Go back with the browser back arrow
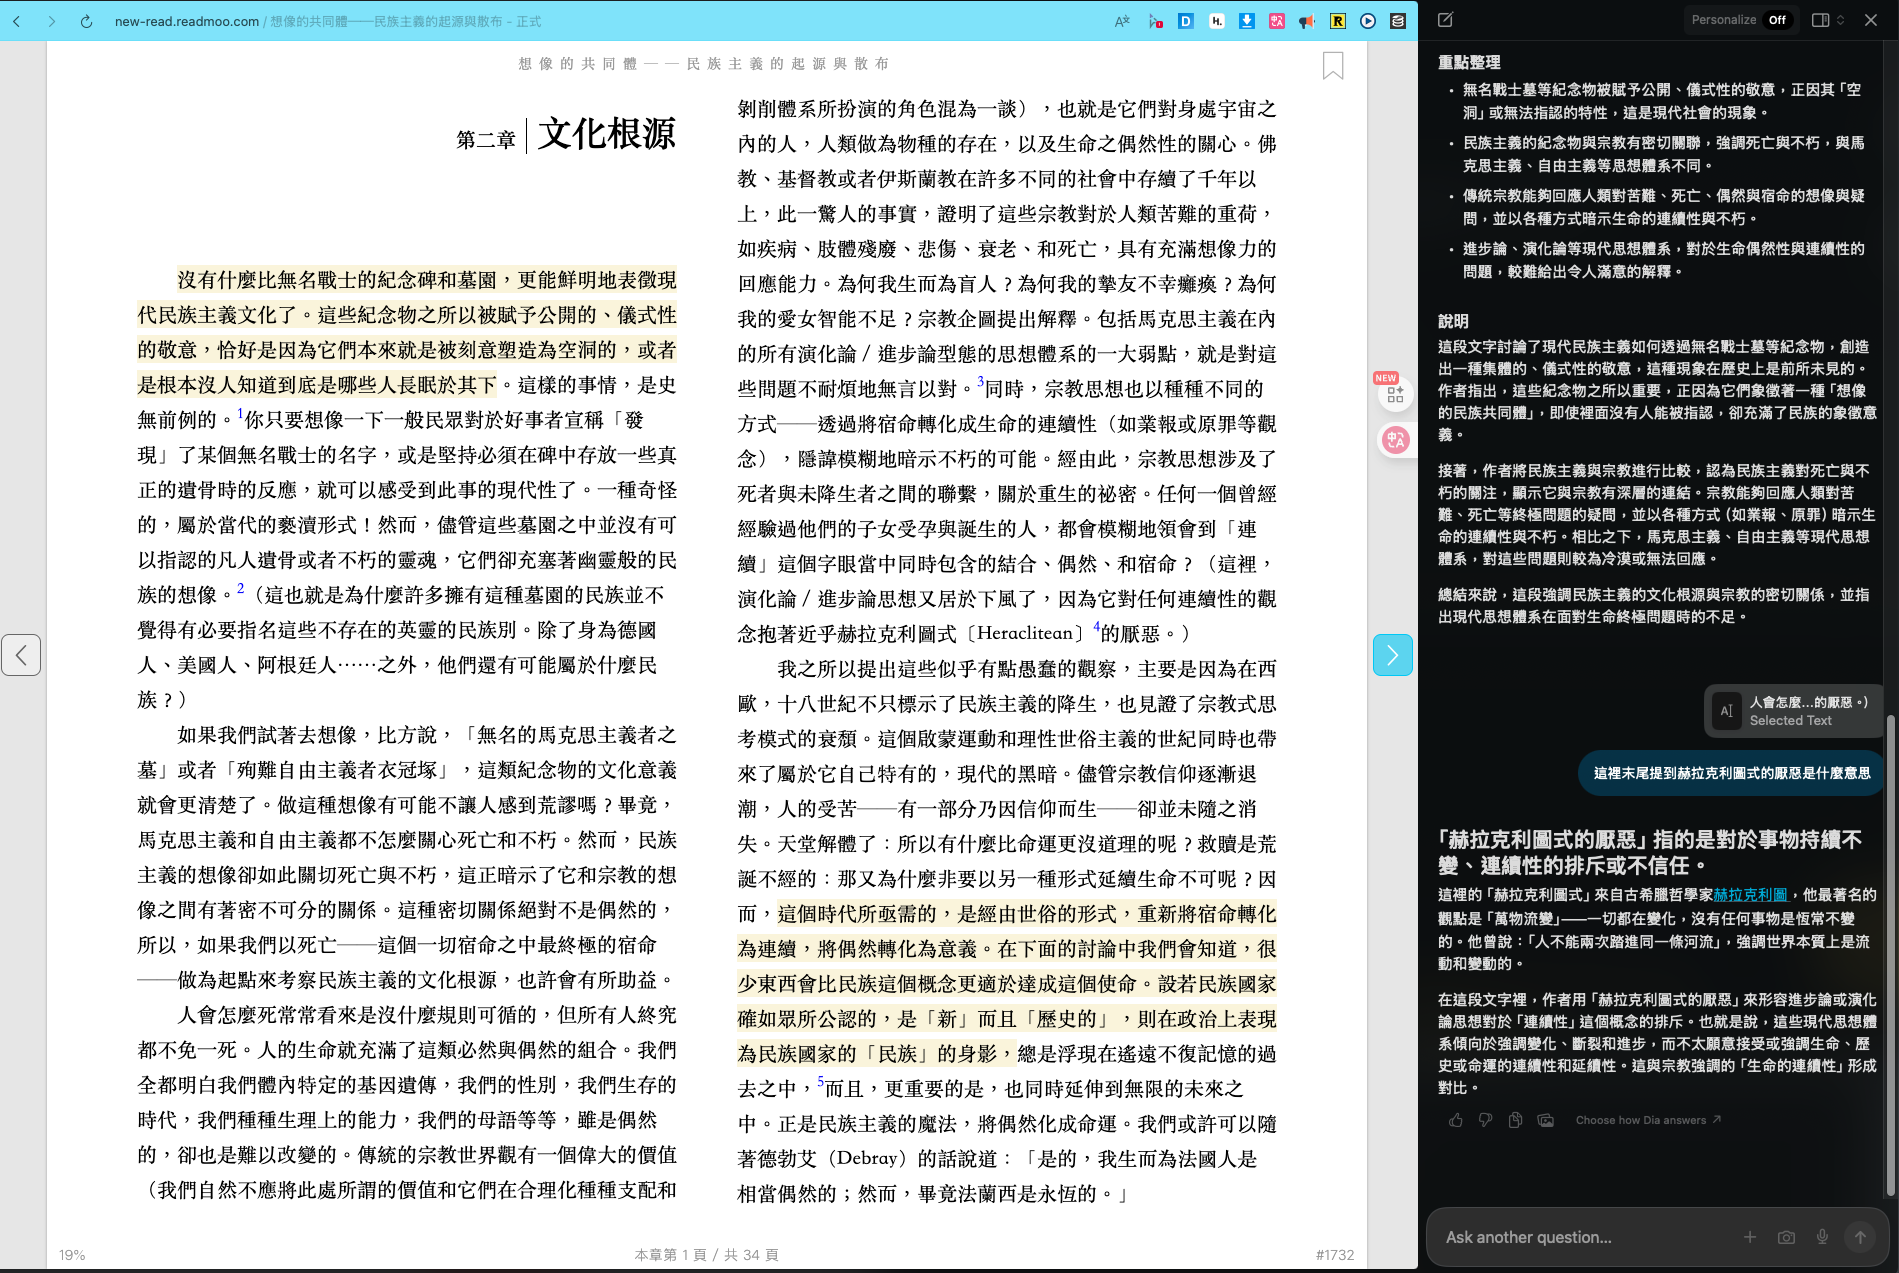This screenshot has height=1273, width=1899. click(x=17, y=21)
